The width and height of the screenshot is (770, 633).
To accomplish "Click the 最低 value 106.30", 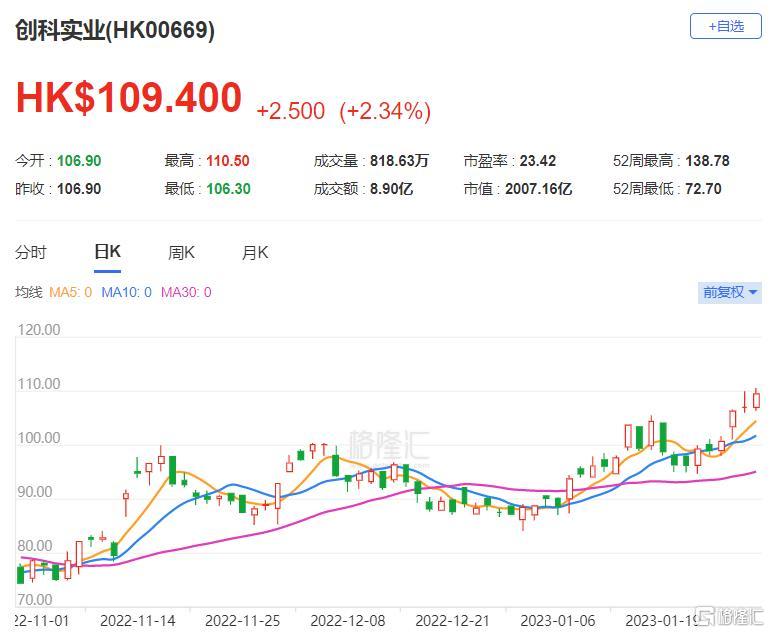I will point(228,189).
